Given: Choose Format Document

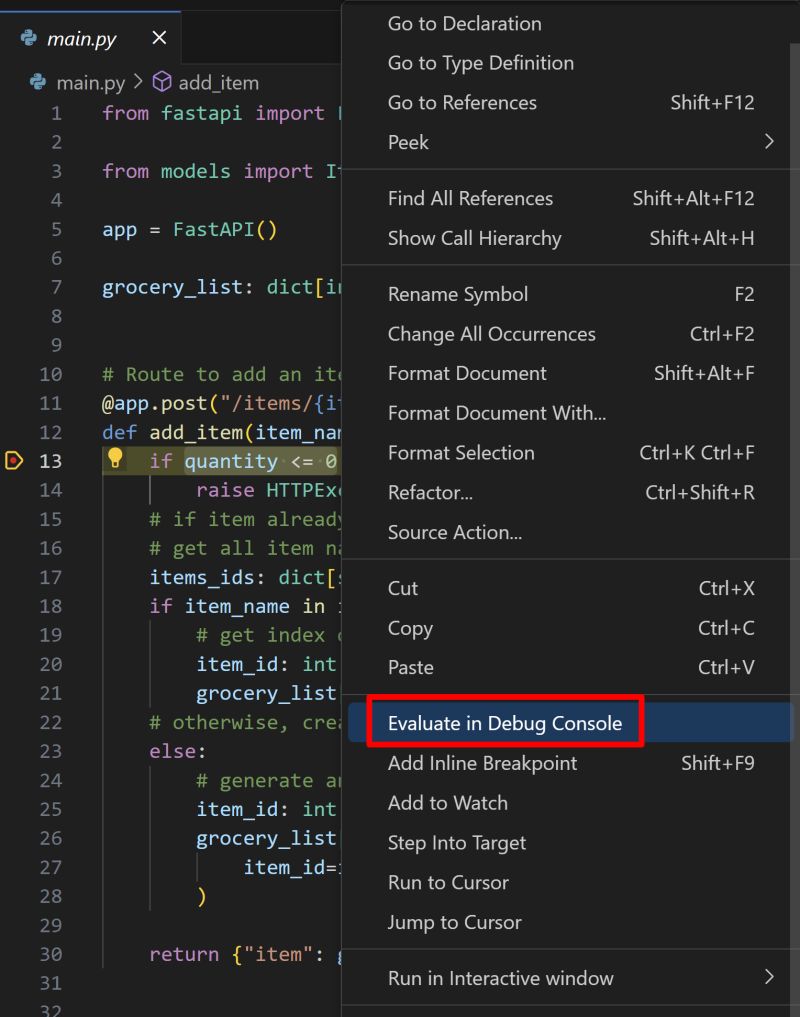Looking at the screenshot, I should point(467,373).
